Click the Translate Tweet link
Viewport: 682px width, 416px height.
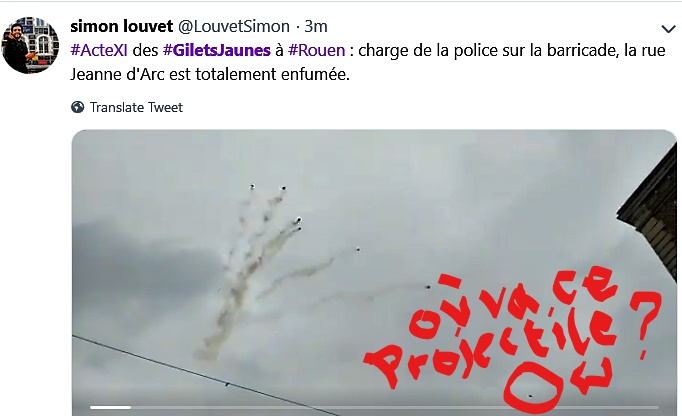point(136,107)
